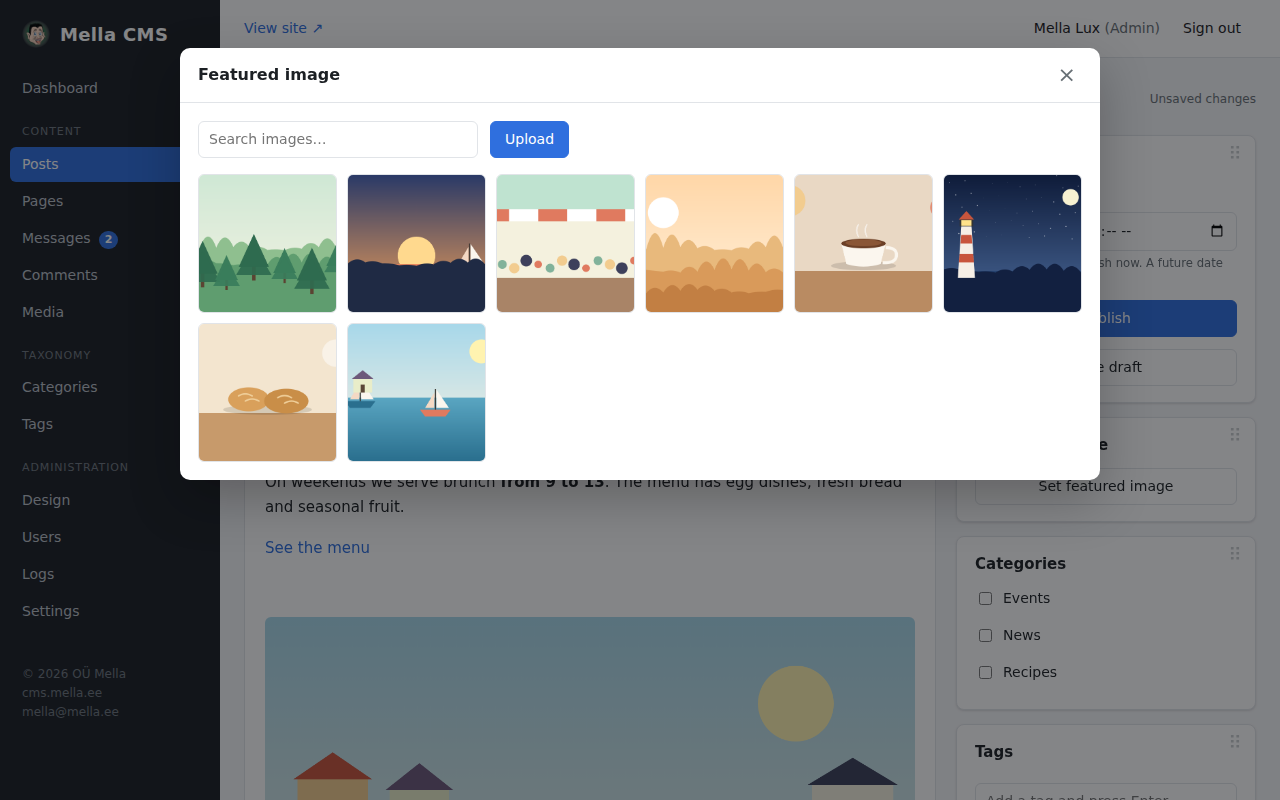
Task: Click the Mella CMS logo avatar
Action: coord(36,34)
